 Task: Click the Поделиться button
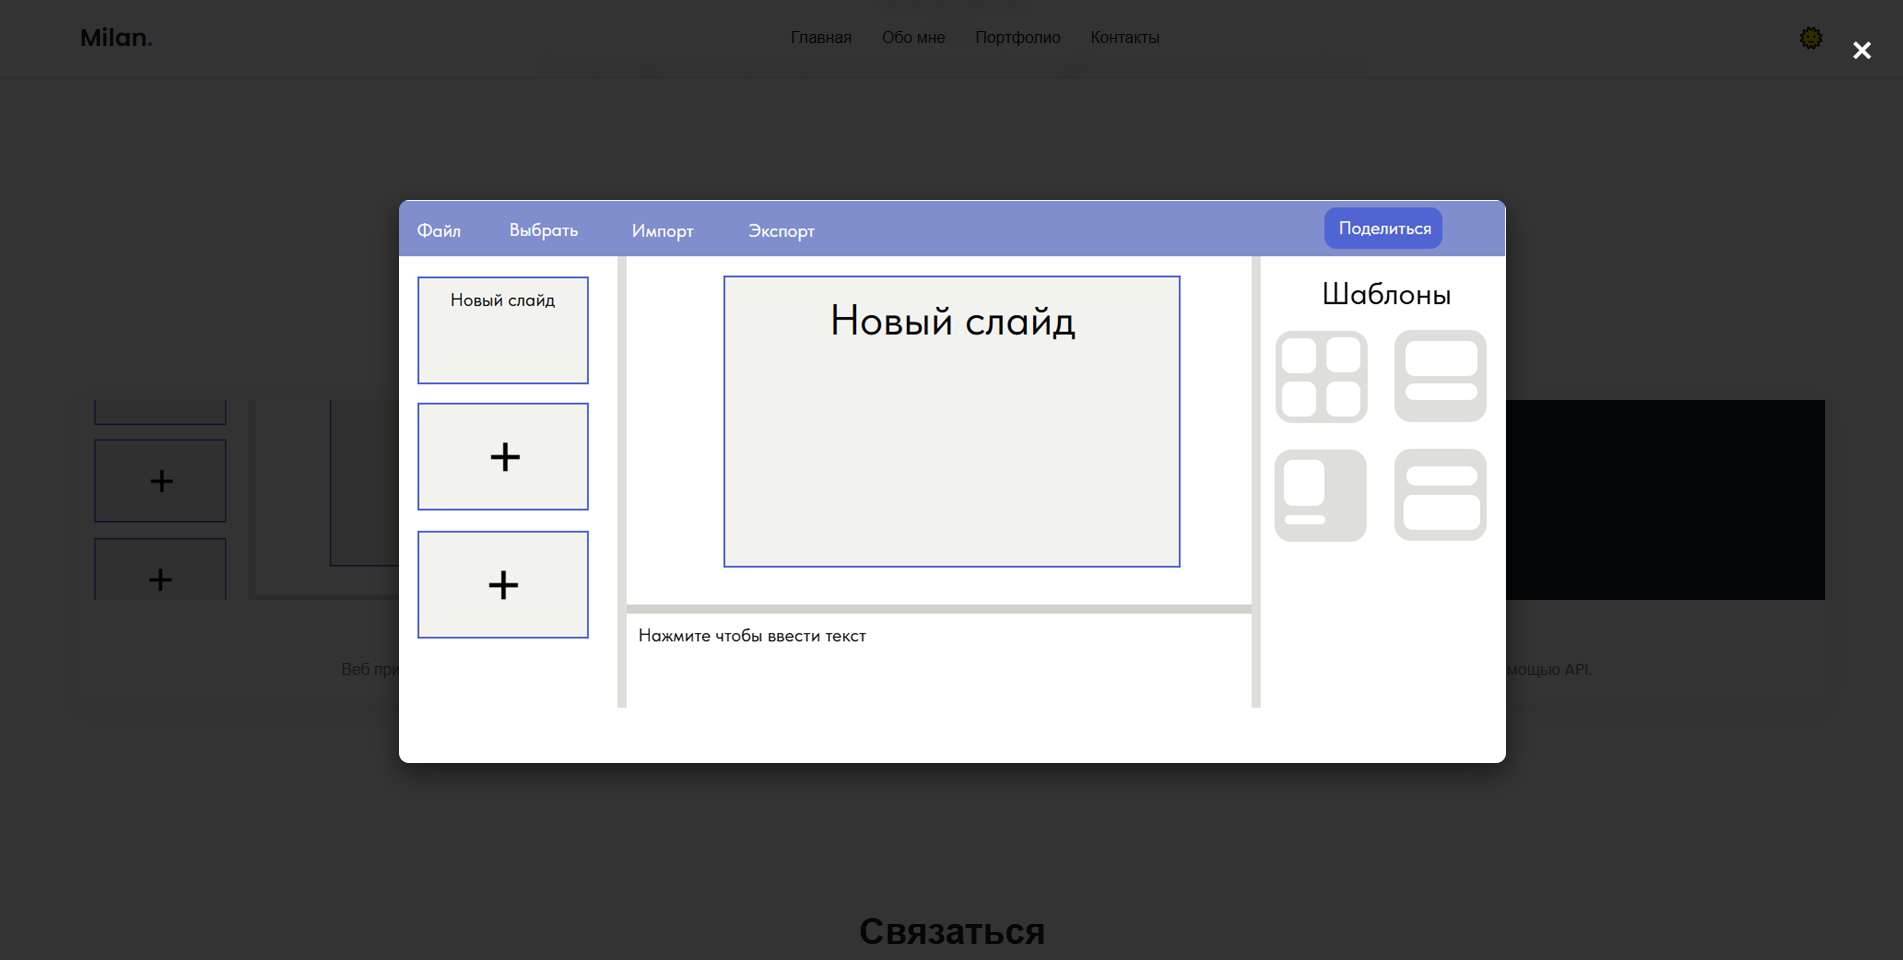point(1383,228)
